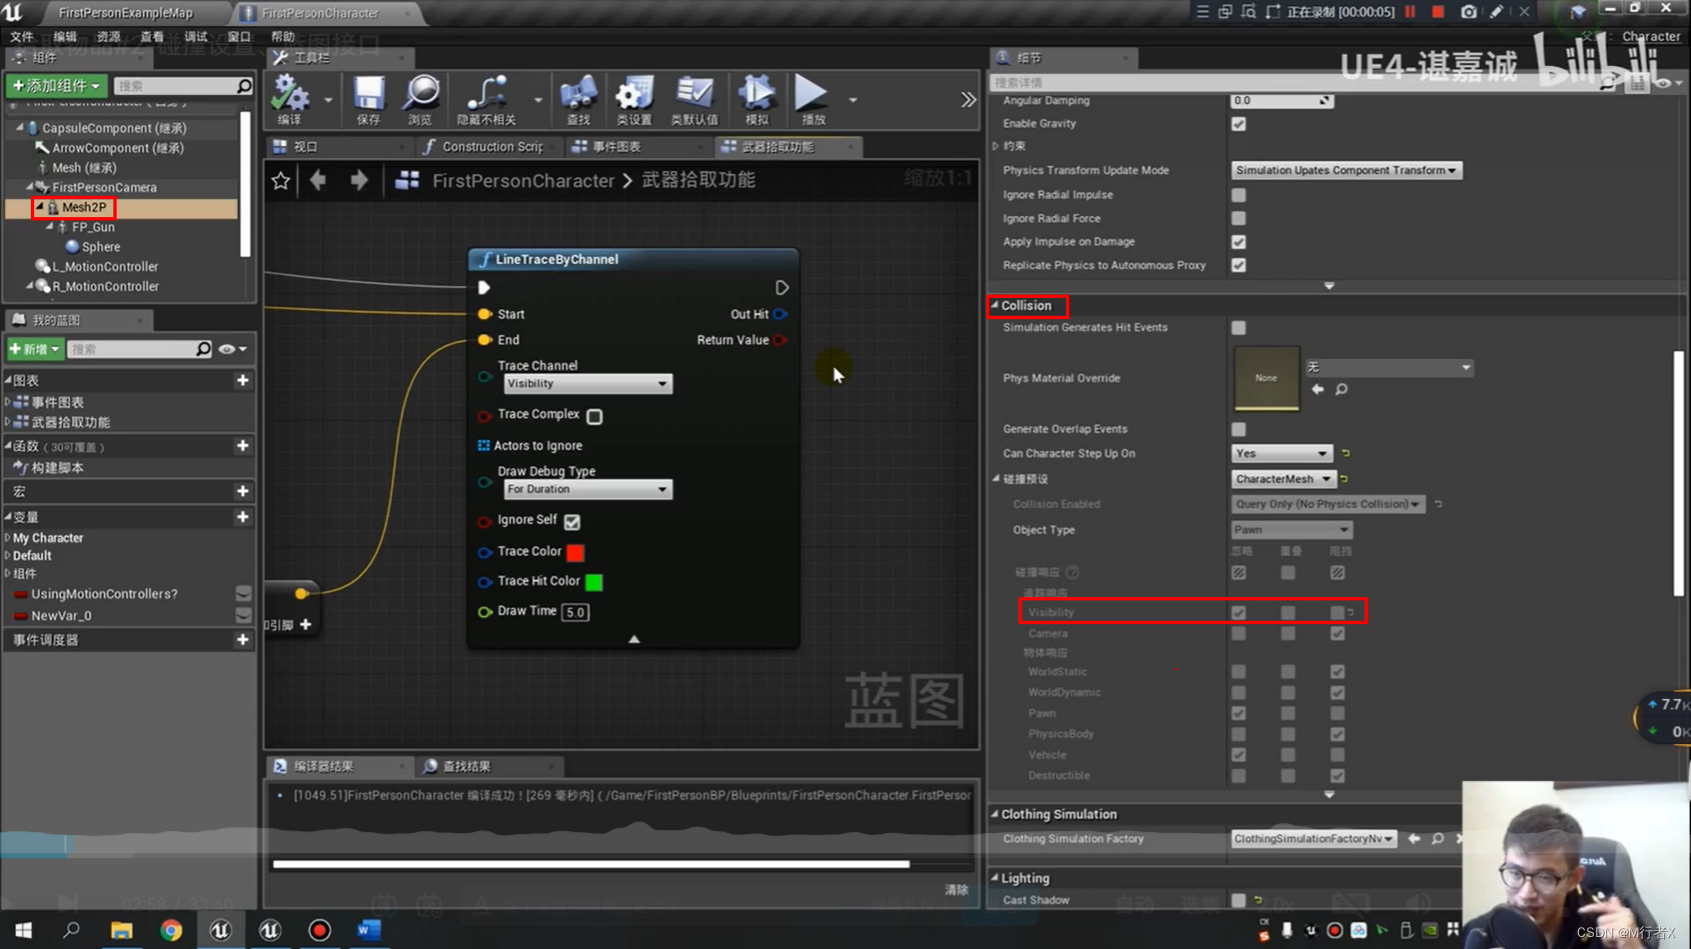Edit the Angular Damping value field
This screenshot has width=1691, height=949.
(1281, 101)
